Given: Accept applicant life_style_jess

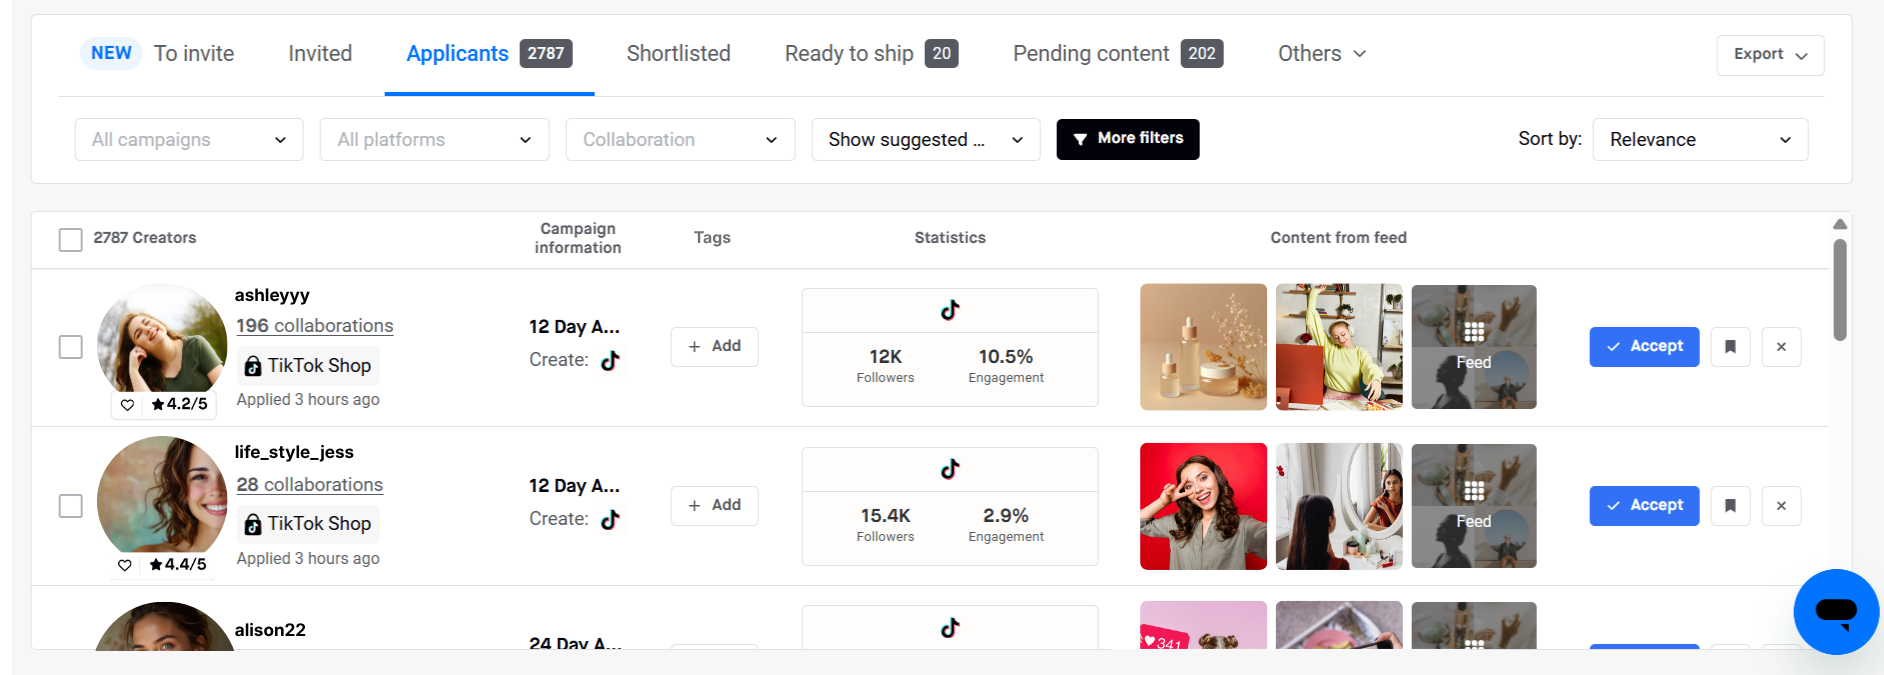Looking at the screenshot, I should [x=1644, y=506].
